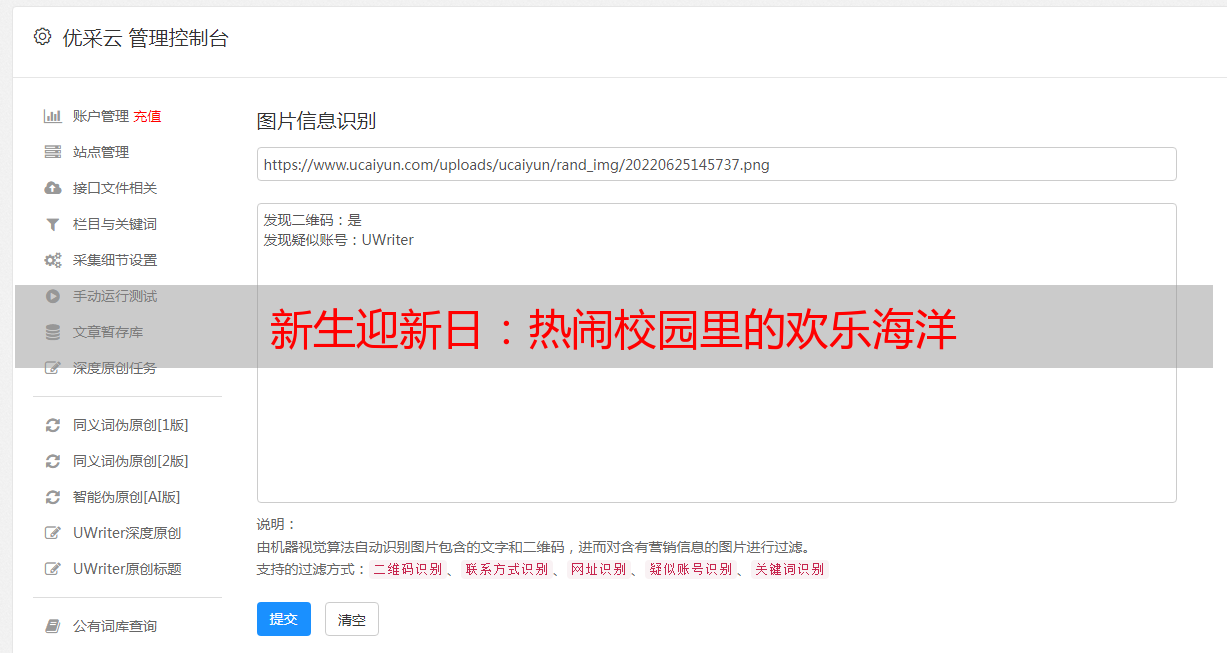Click the filter funnel icon for 栏目与关键词
Image resolution: width=1227 pixels, height=653 pixels.
(53, 224)
